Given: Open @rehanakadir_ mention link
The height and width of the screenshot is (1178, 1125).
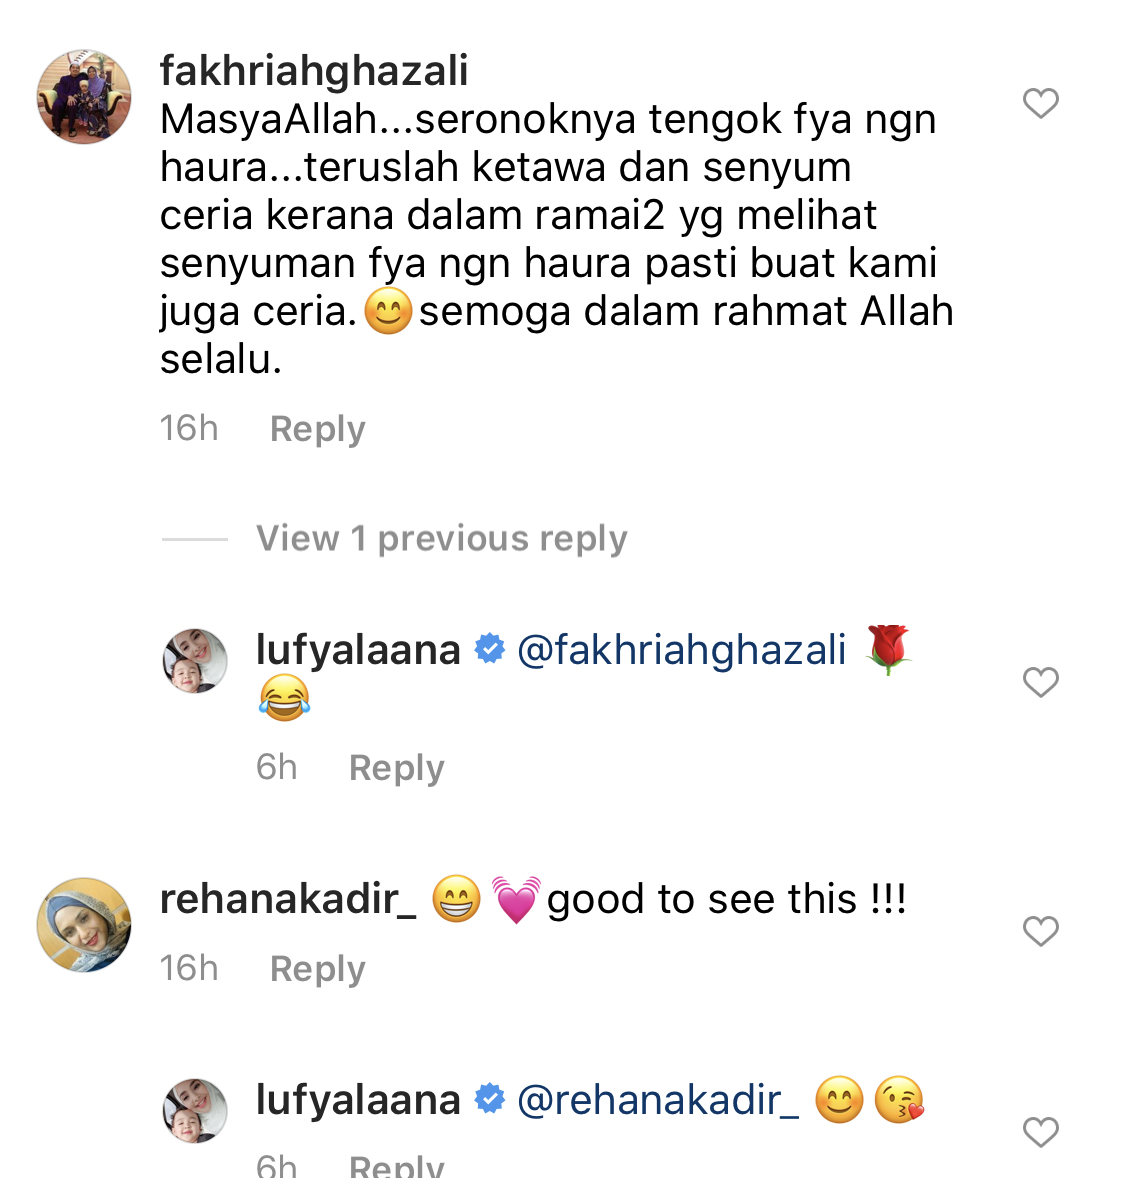Looking at the screenshot, I should 658,1100.
